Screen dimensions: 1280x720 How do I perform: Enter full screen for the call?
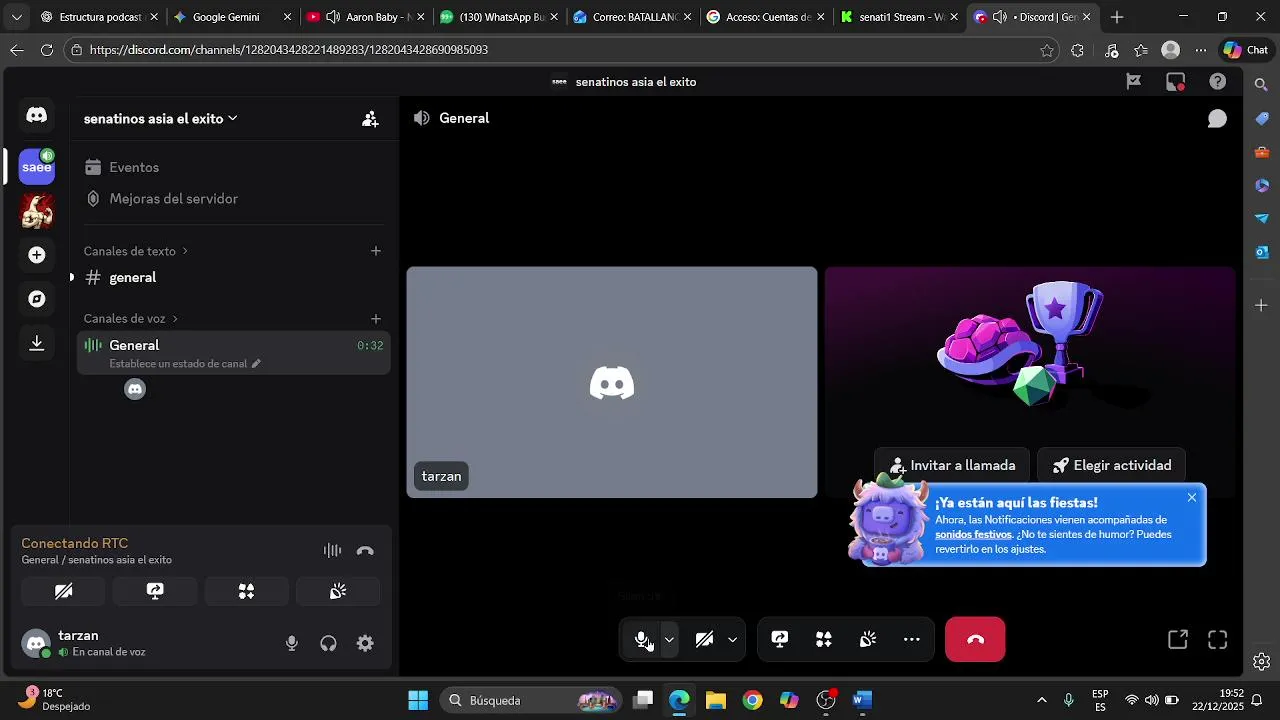tap(1217, 640)
